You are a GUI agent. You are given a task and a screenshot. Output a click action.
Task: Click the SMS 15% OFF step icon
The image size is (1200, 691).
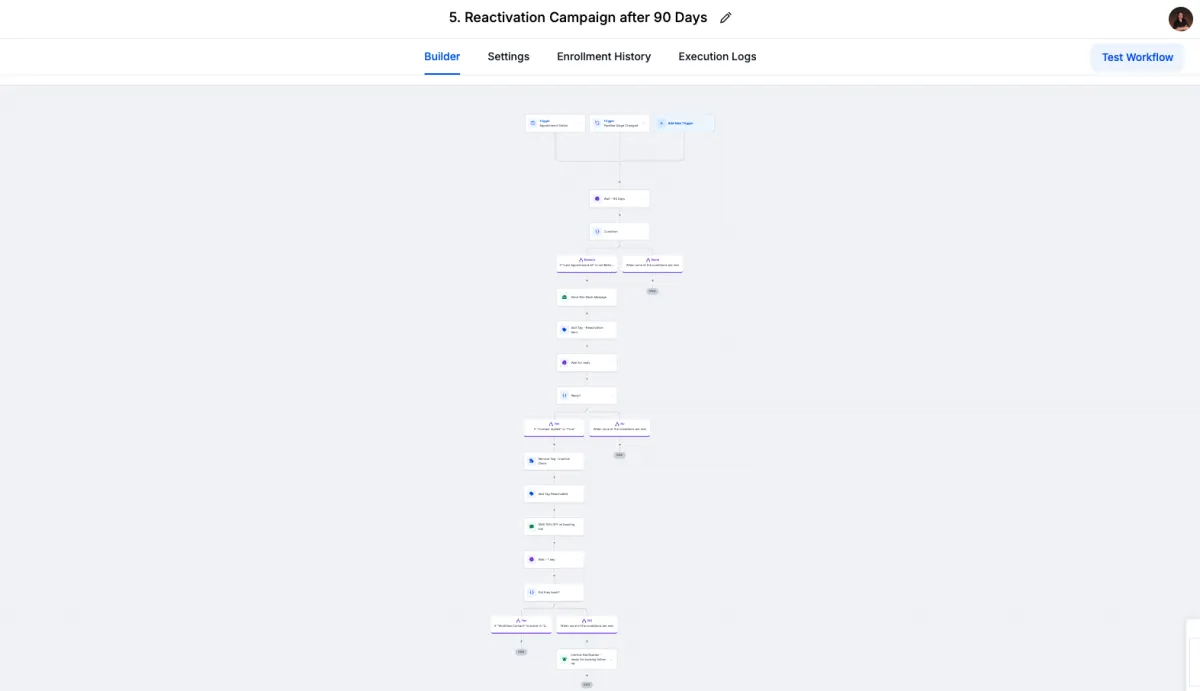(532, 526)
